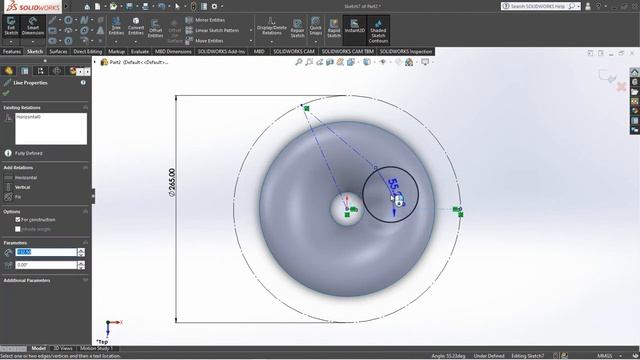Screen dimensions: 640x360
Task: Collapse the Parameters section
Action: pos(85,242)
